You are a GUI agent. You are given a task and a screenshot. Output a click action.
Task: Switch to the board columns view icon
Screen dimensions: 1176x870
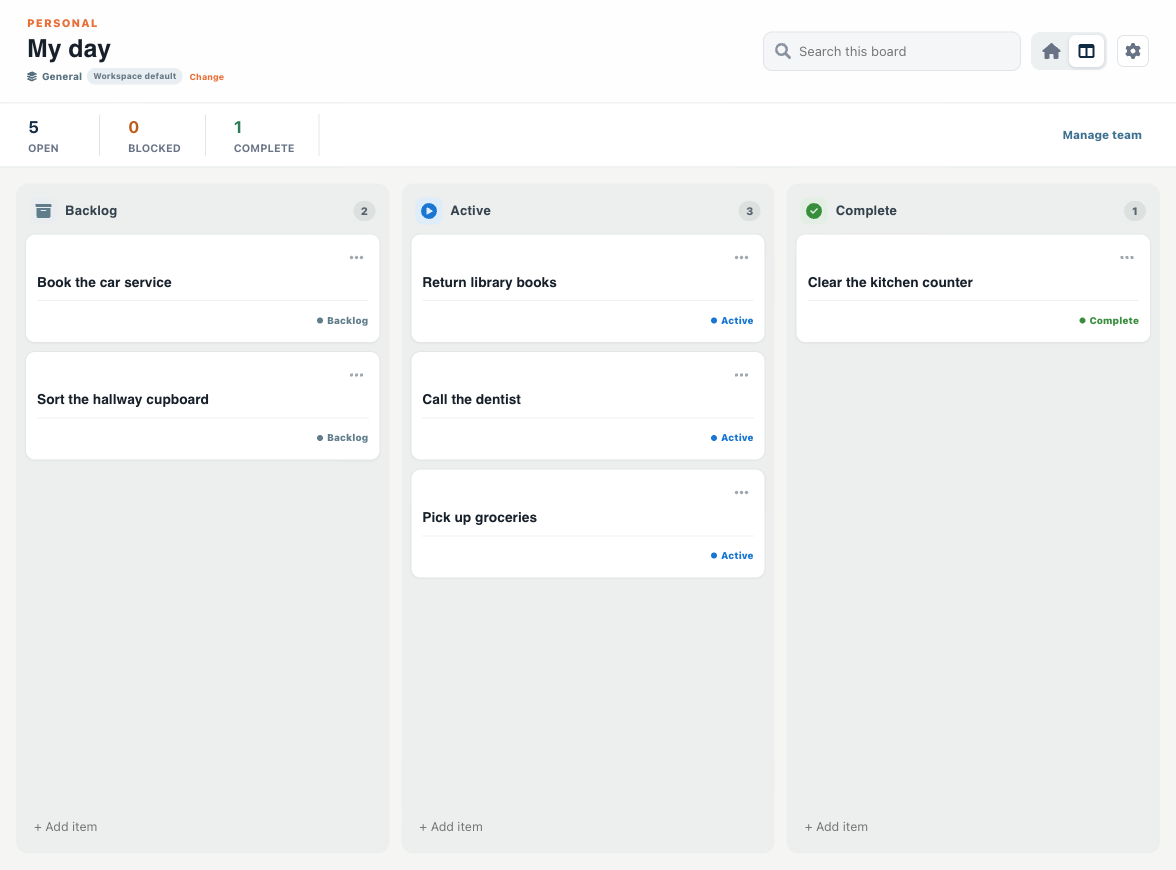point(1086,51)
